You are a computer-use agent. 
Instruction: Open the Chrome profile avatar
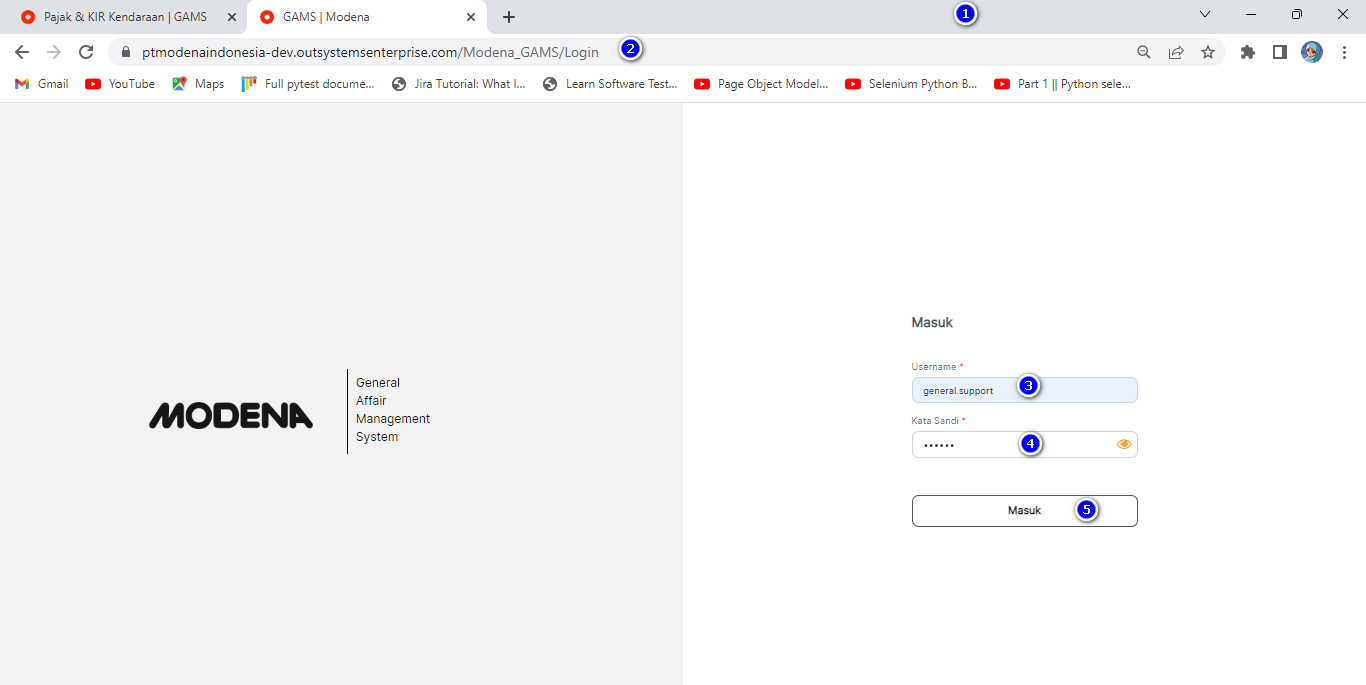click(x=1312, y=52)
